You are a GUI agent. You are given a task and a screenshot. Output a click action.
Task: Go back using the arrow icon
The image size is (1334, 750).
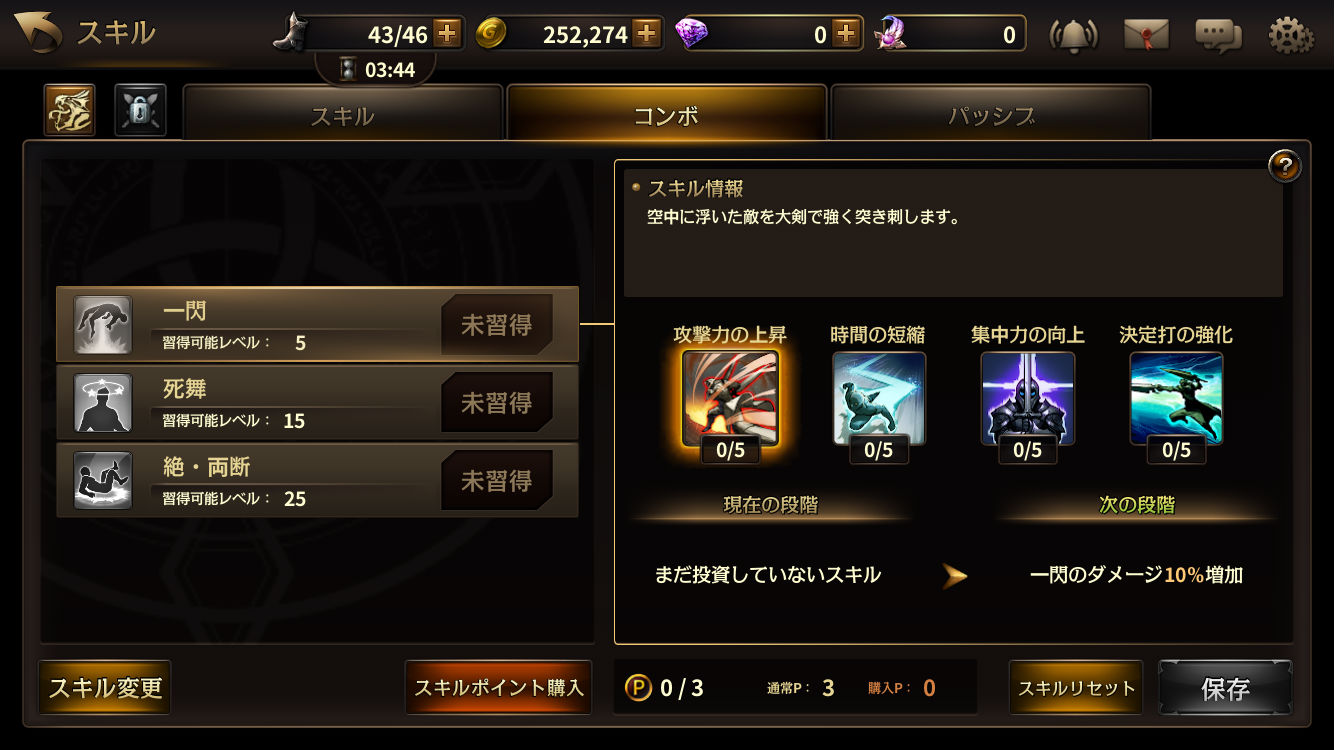pos(36,33)
